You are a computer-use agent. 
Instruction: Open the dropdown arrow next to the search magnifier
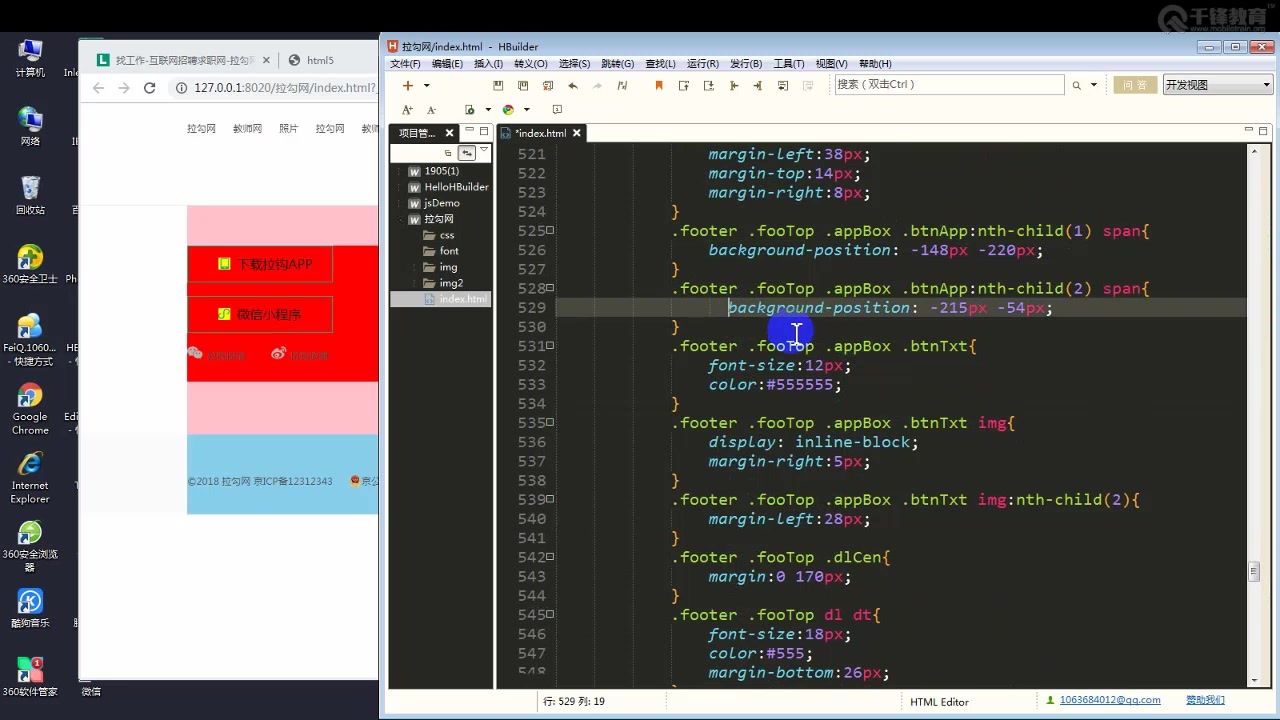point(1093,86)
